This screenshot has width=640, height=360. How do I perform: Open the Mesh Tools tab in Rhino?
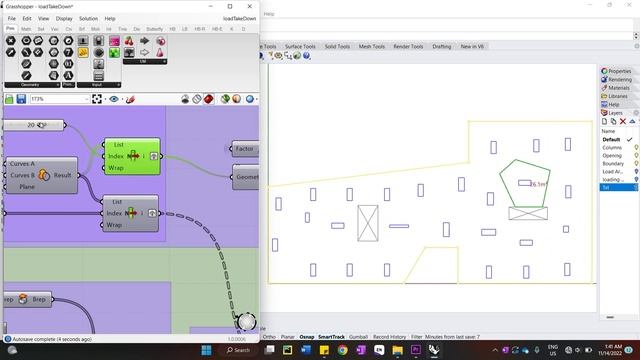tap(371, 47)
